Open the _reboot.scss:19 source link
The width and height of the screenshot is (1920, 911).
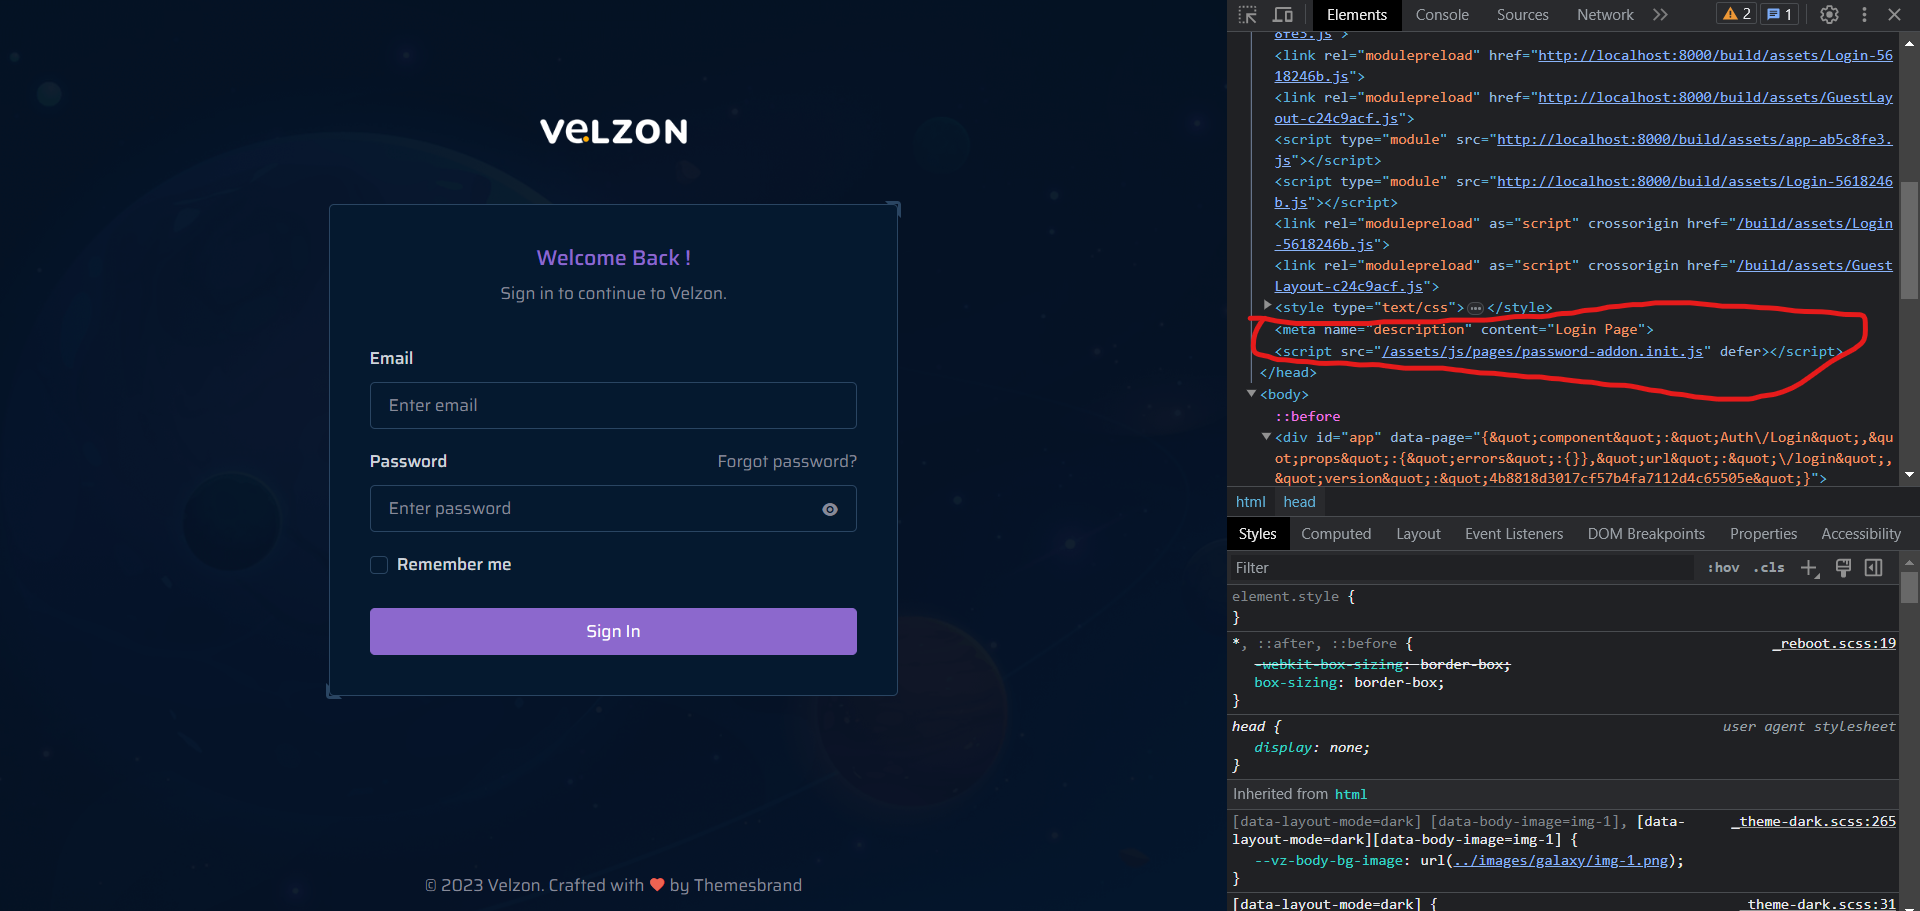pyautogui.click(x=1835, y=643)
